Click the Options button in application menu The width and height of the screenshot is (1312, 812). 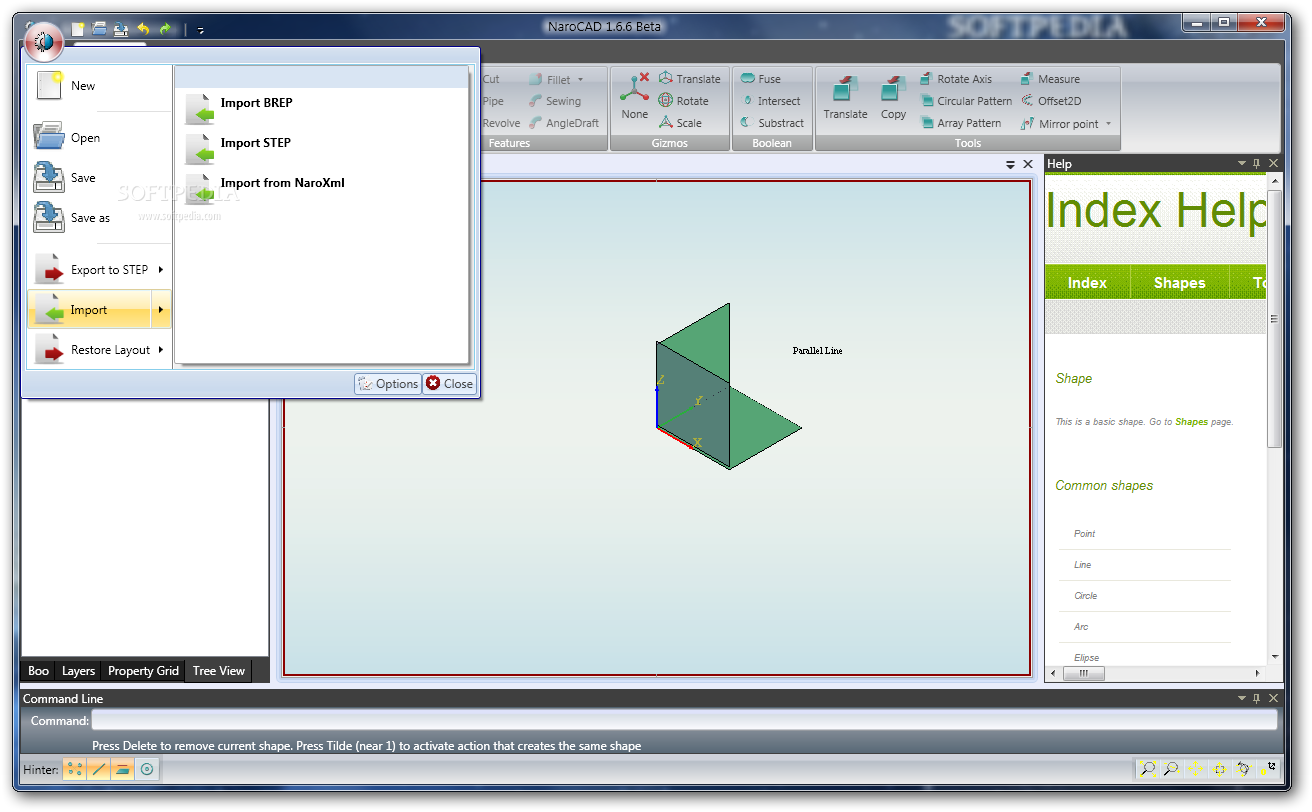(x=388, y=383)
